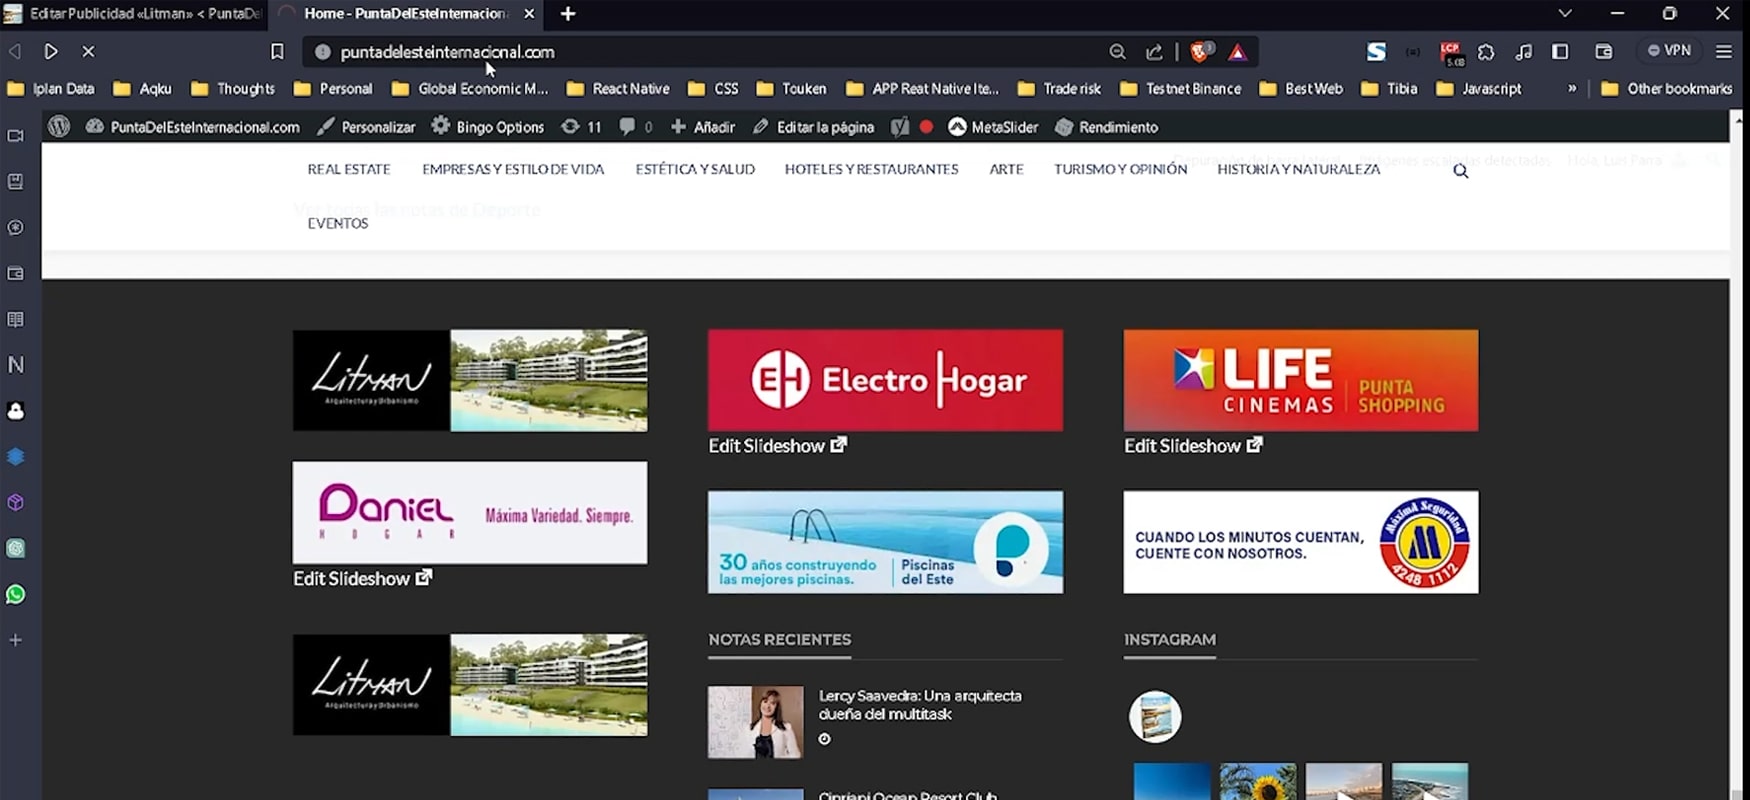Switch to the Editar Publicidad Litman tab
This screenshot has height=800, width=1750.
pyautogui.click(x=134, y=14)
